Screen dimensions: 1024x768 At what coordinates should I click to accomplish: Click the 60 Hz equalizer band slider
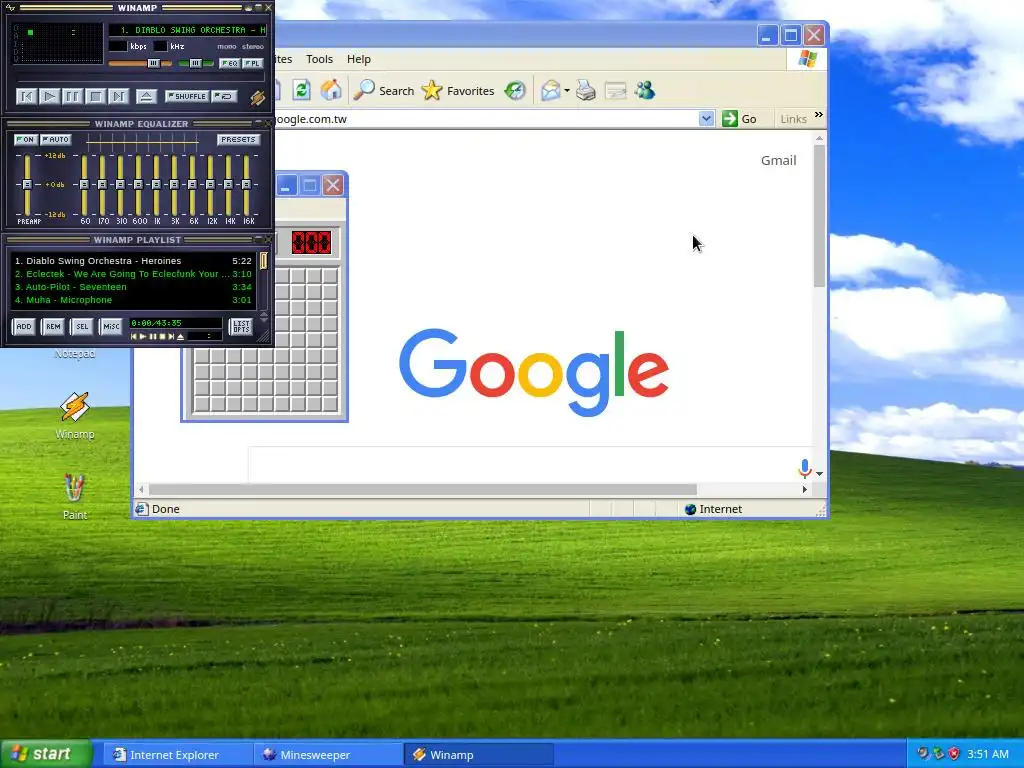(x=84, y=185)
